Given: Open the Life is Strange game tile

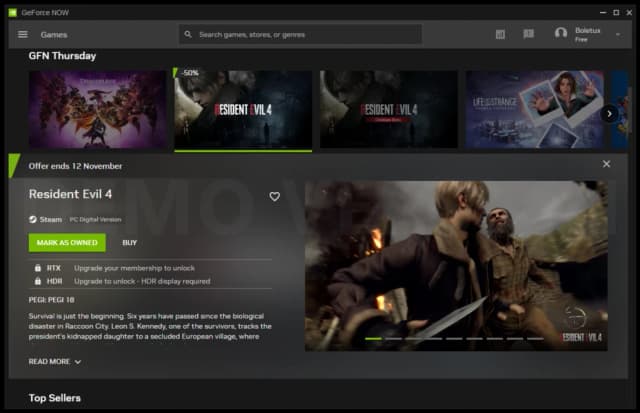Looking at the screenshot, I should [534, 109].
